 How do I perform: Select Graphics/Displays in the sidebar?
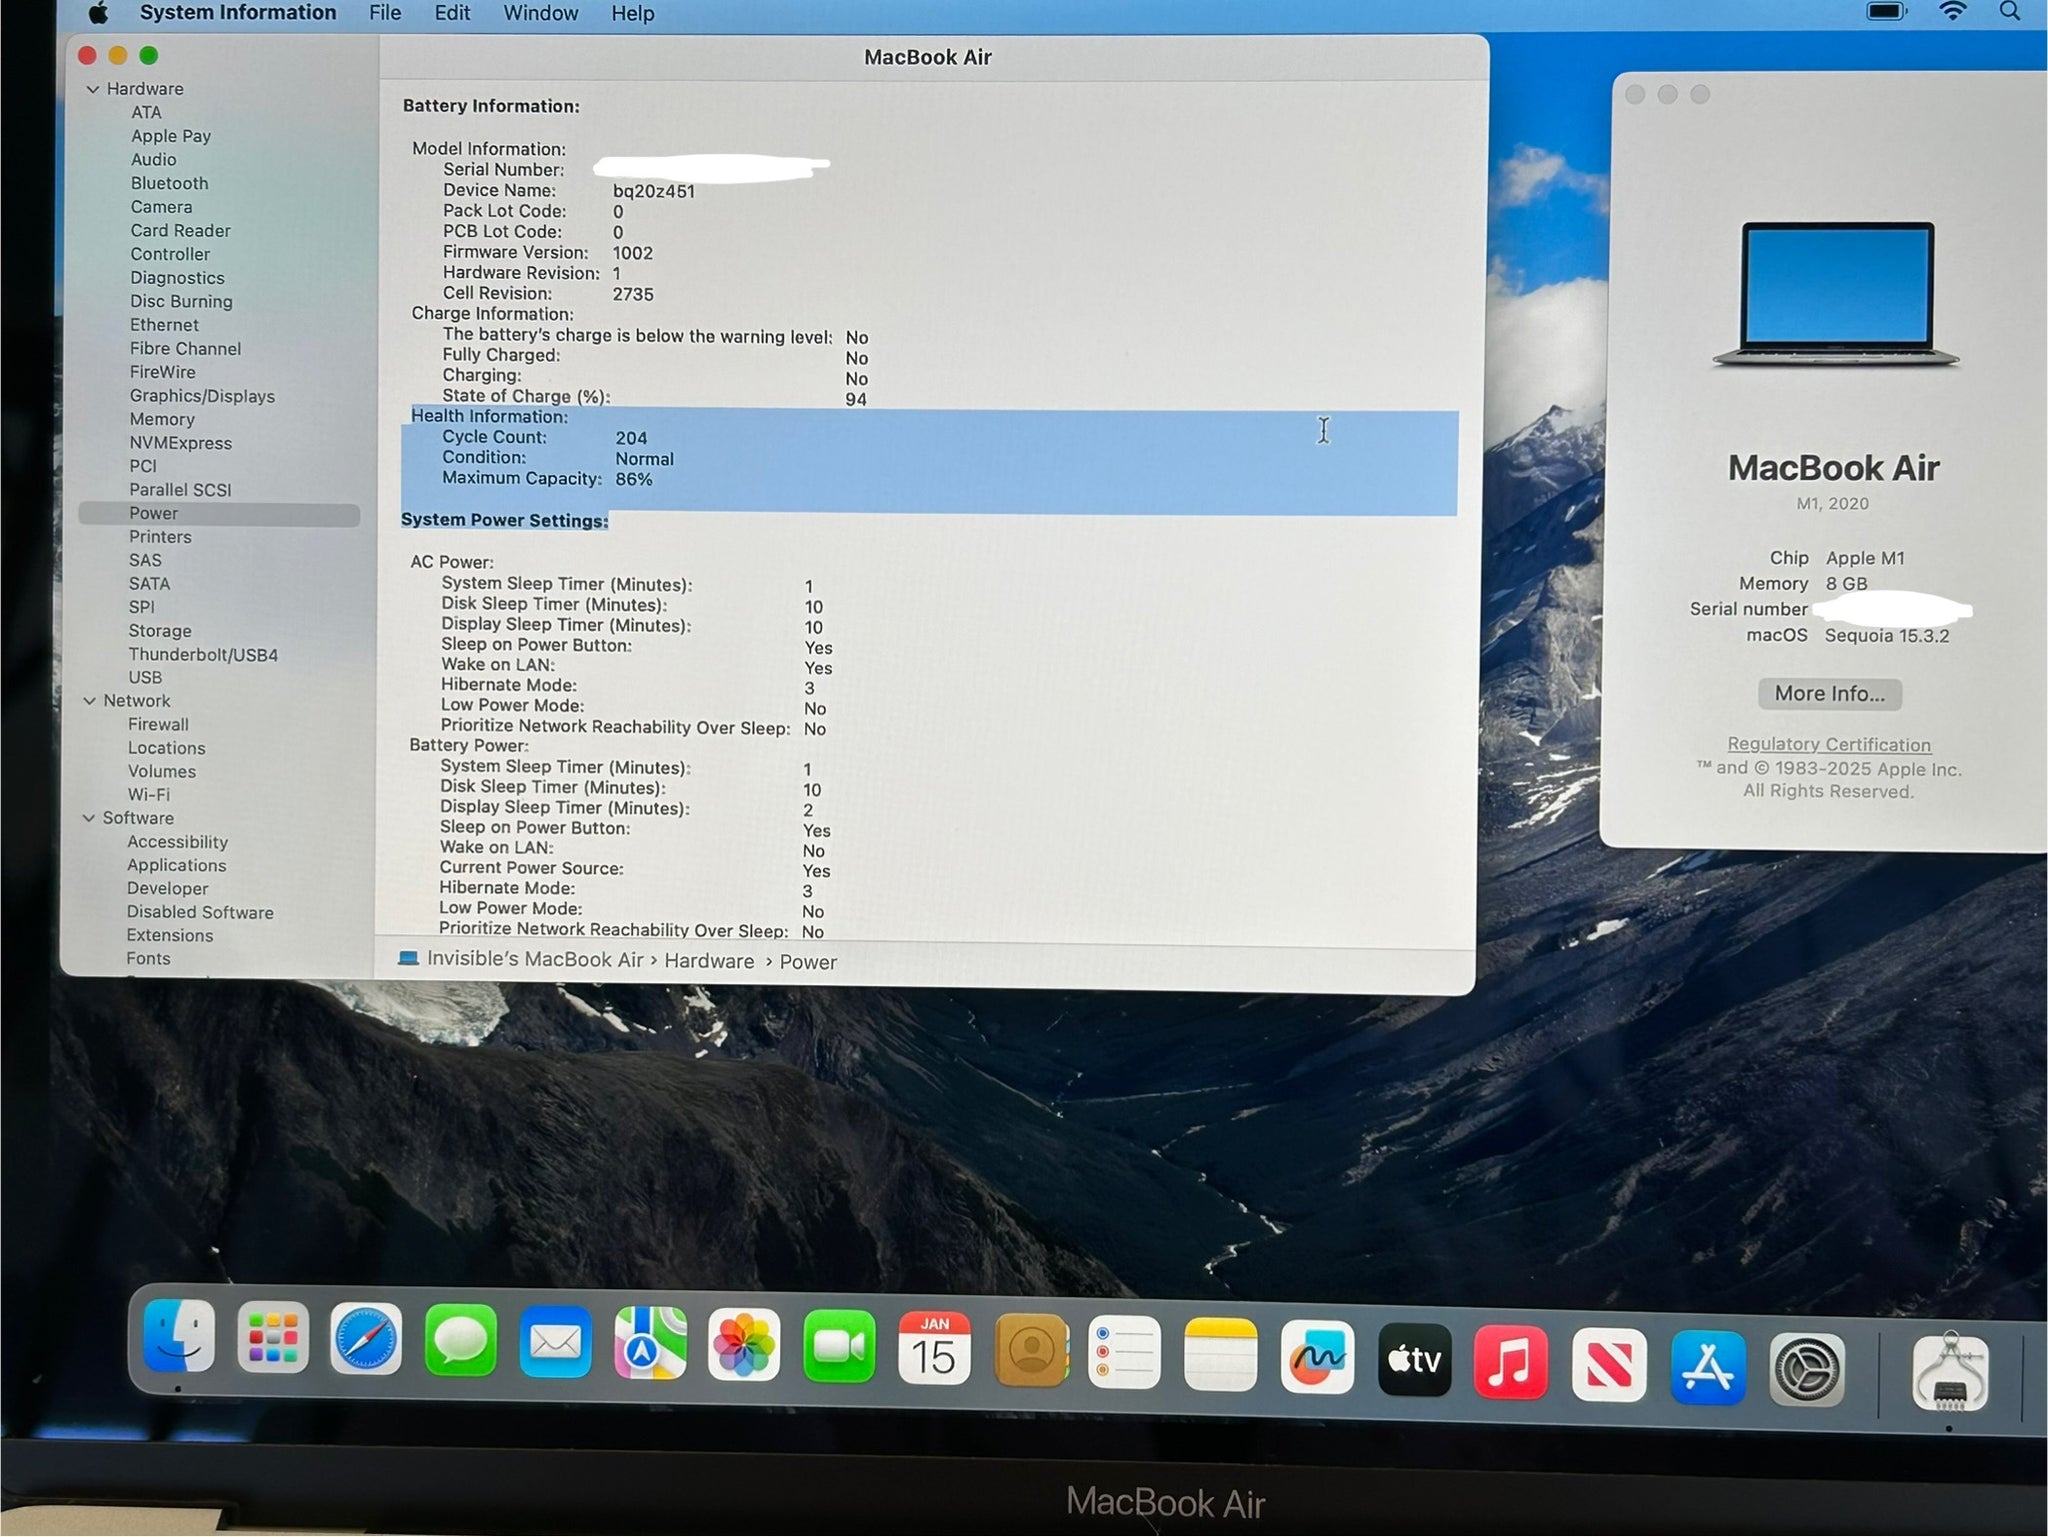tap(202, 396)
